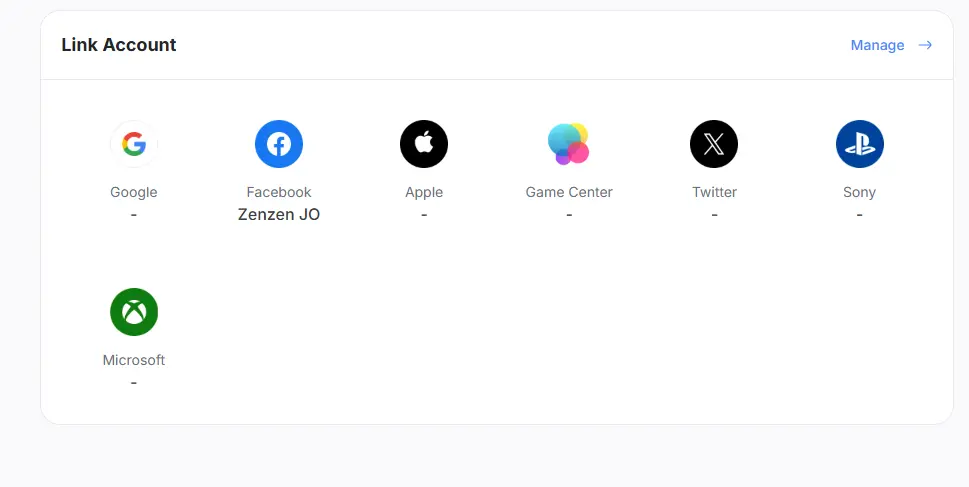The height and width of the screenshot is (487, 969).
Task: Click the Apple label text
Action: pos(424,192)
